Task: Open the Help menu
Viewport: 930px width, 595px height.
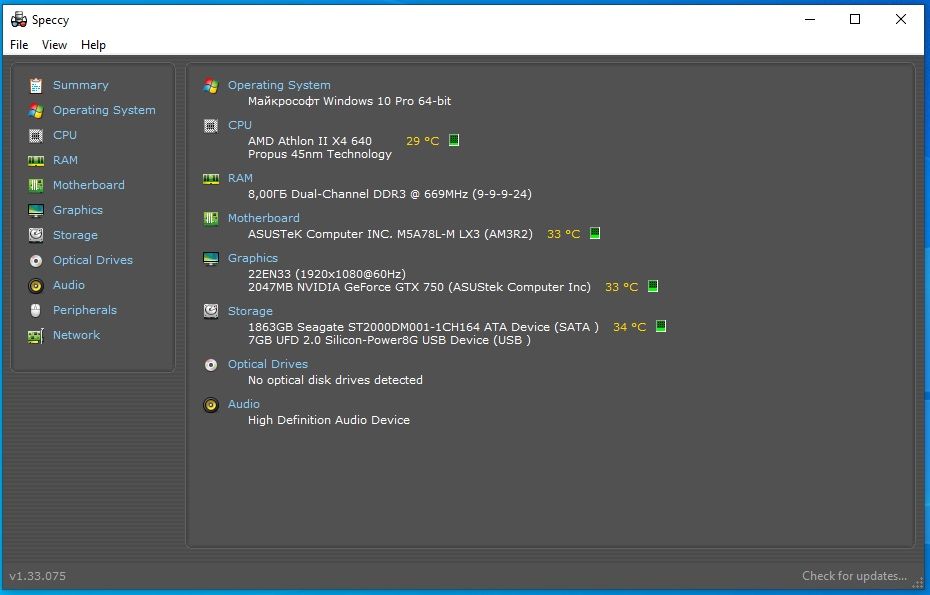Action: click(x=93, y=44)
